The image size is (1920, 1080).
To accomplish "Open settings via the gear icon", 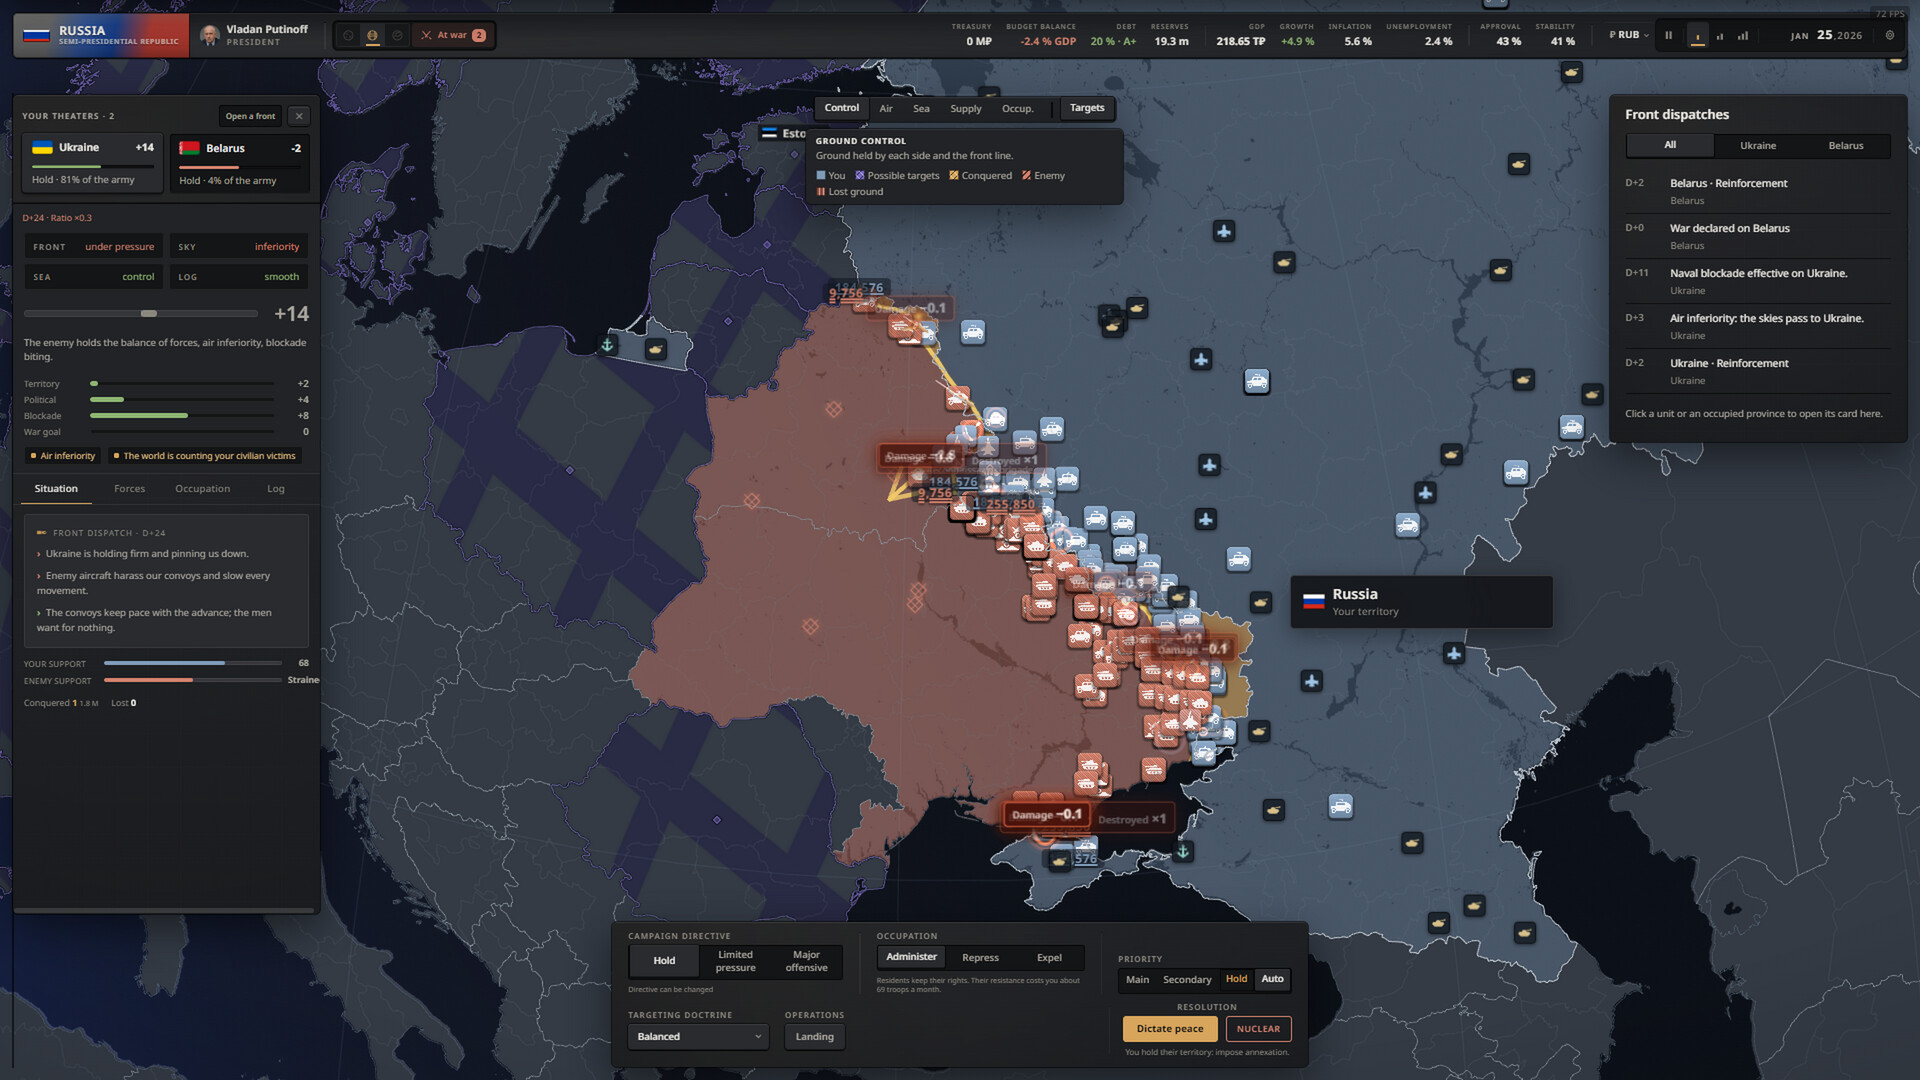I will [1889, 35].
